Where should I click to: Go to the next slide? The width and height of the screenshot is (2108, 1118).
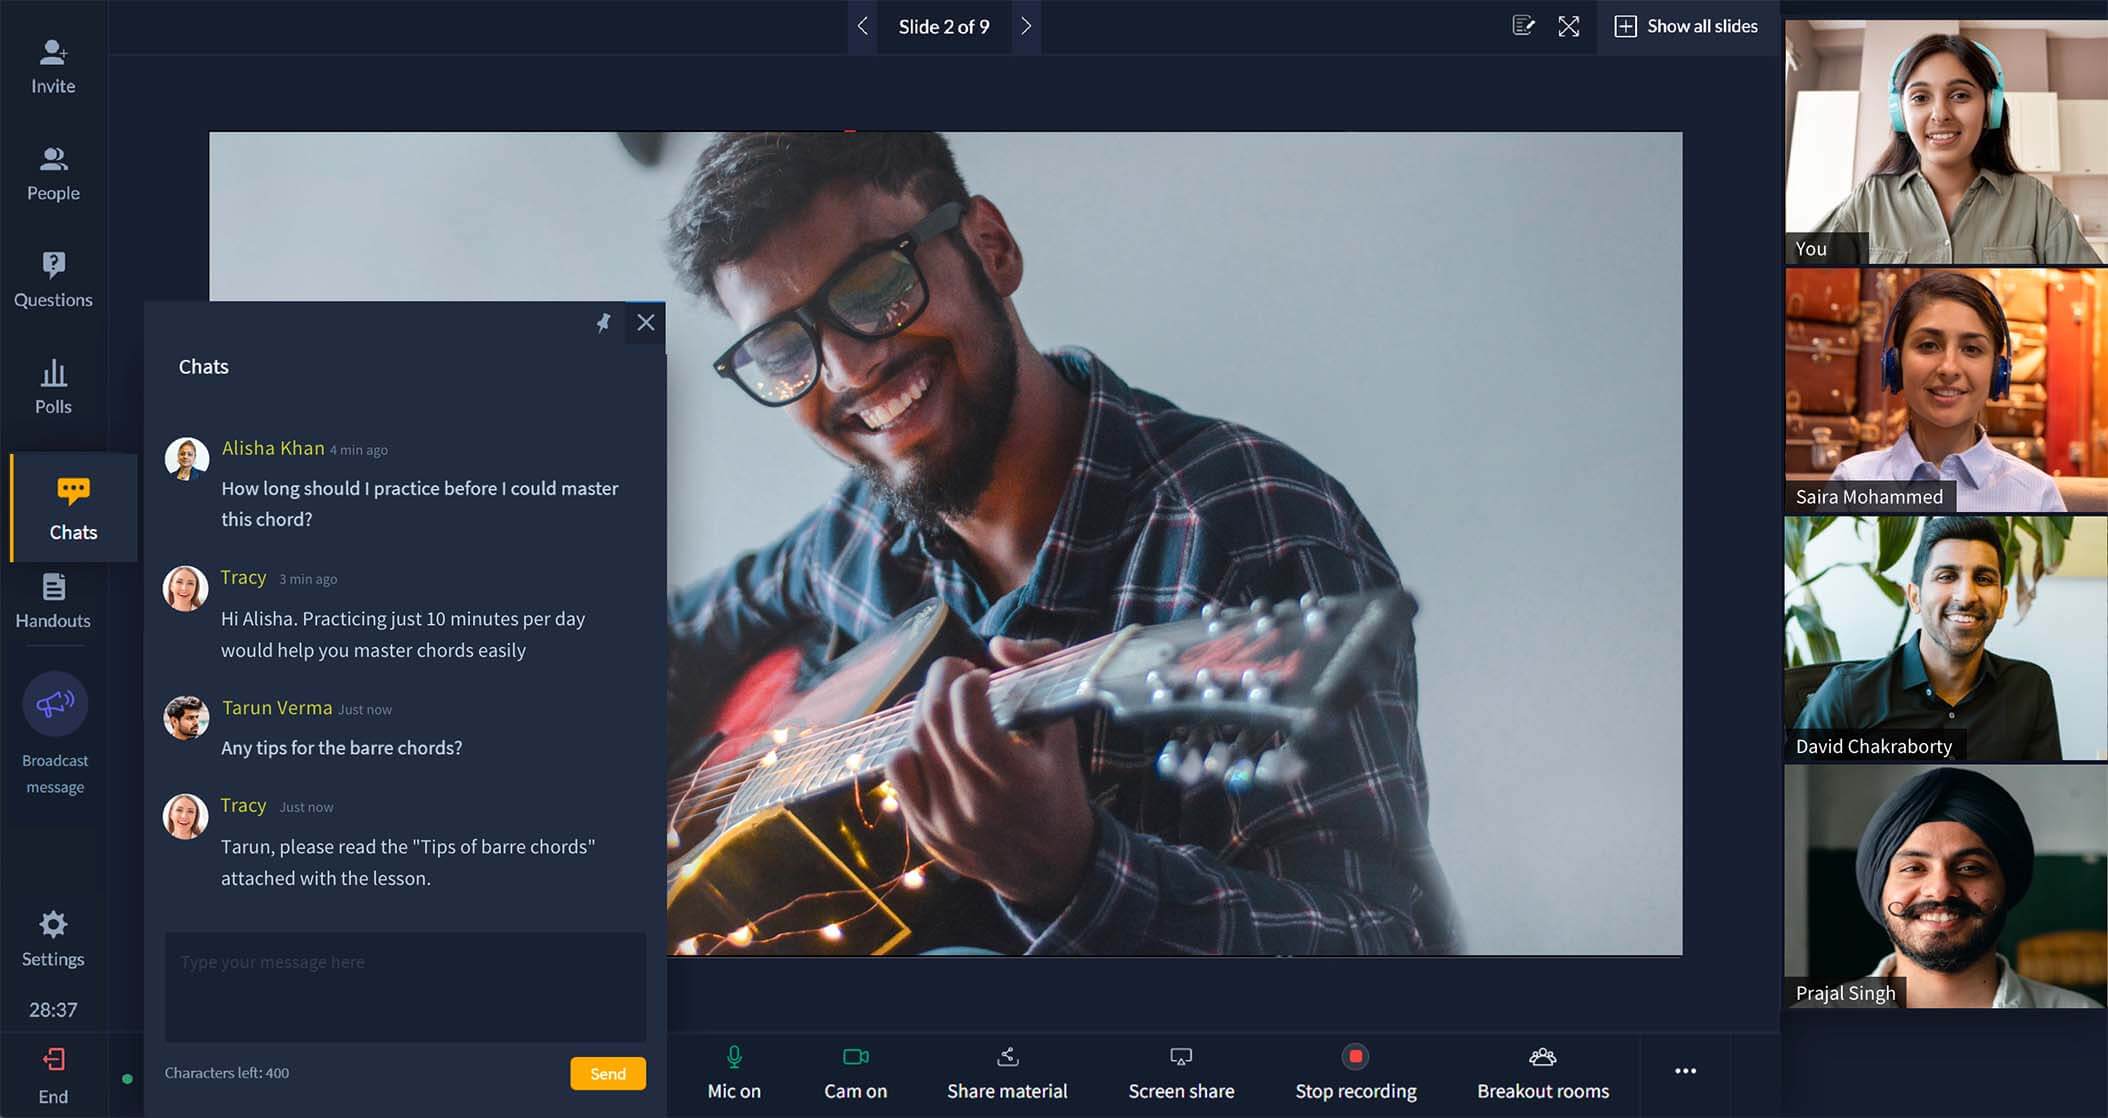click(x=1026, y=27)
